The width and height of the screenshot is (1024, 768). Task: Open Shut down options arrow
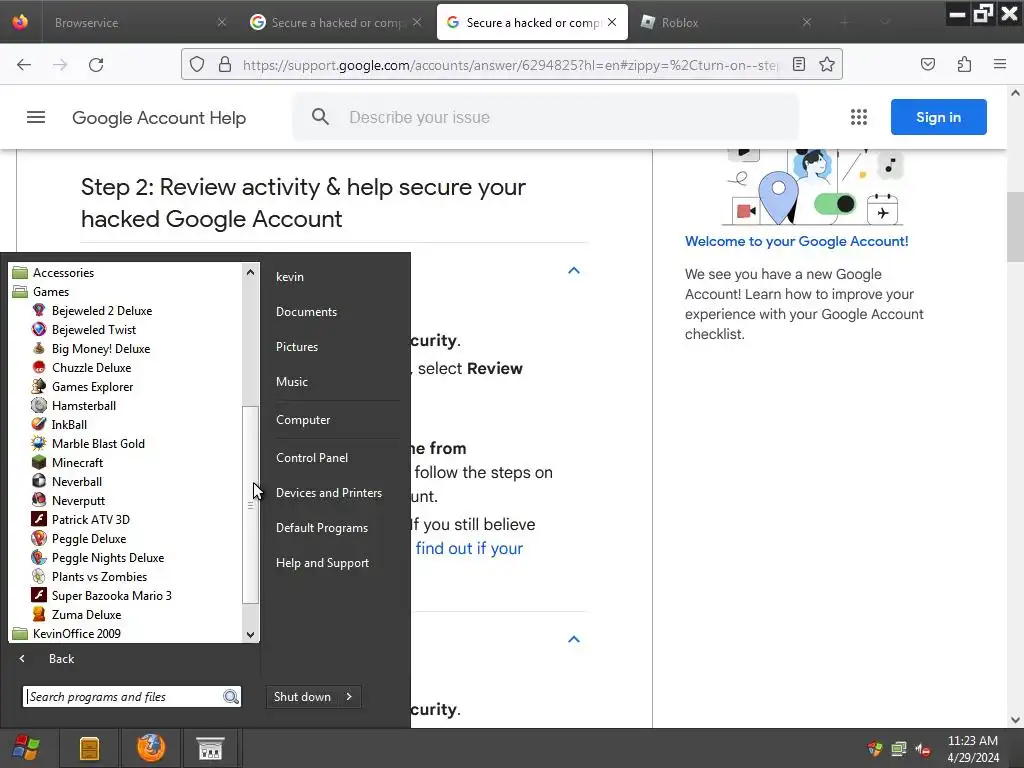349,697
